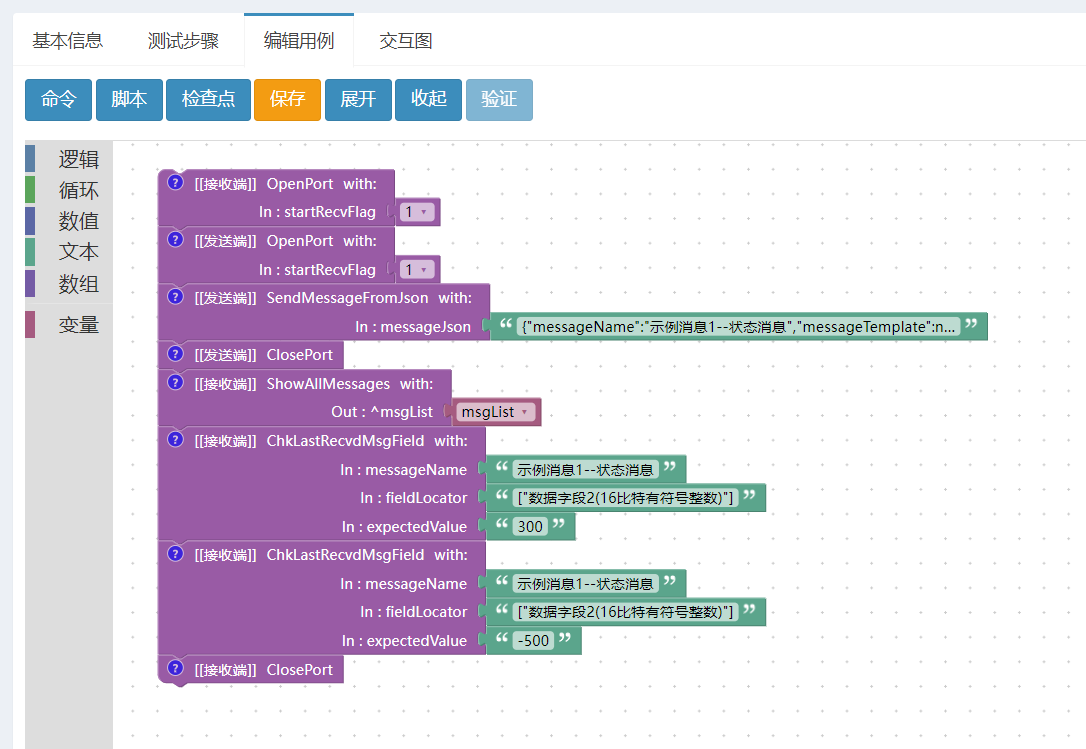This screenshot has height=749, width=1086.
Task: Click the 脚本 button
Action: 129,99
